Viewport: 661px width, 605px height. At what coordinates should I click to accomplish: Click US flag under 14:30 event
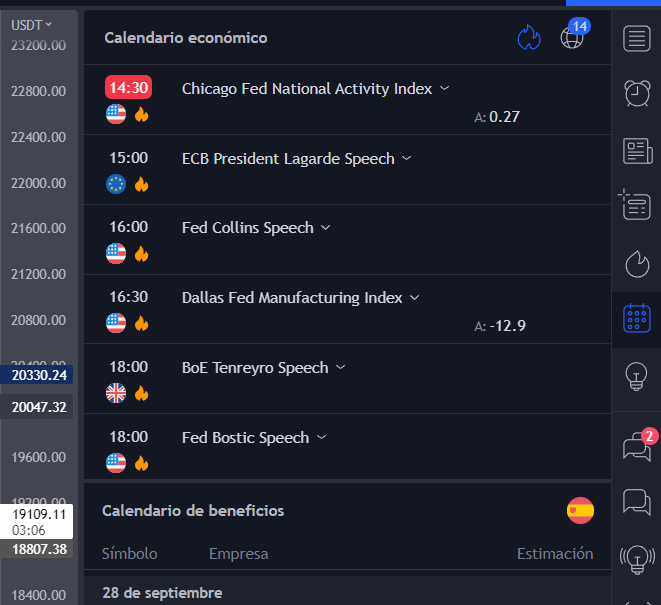click(x=116, y=114)
